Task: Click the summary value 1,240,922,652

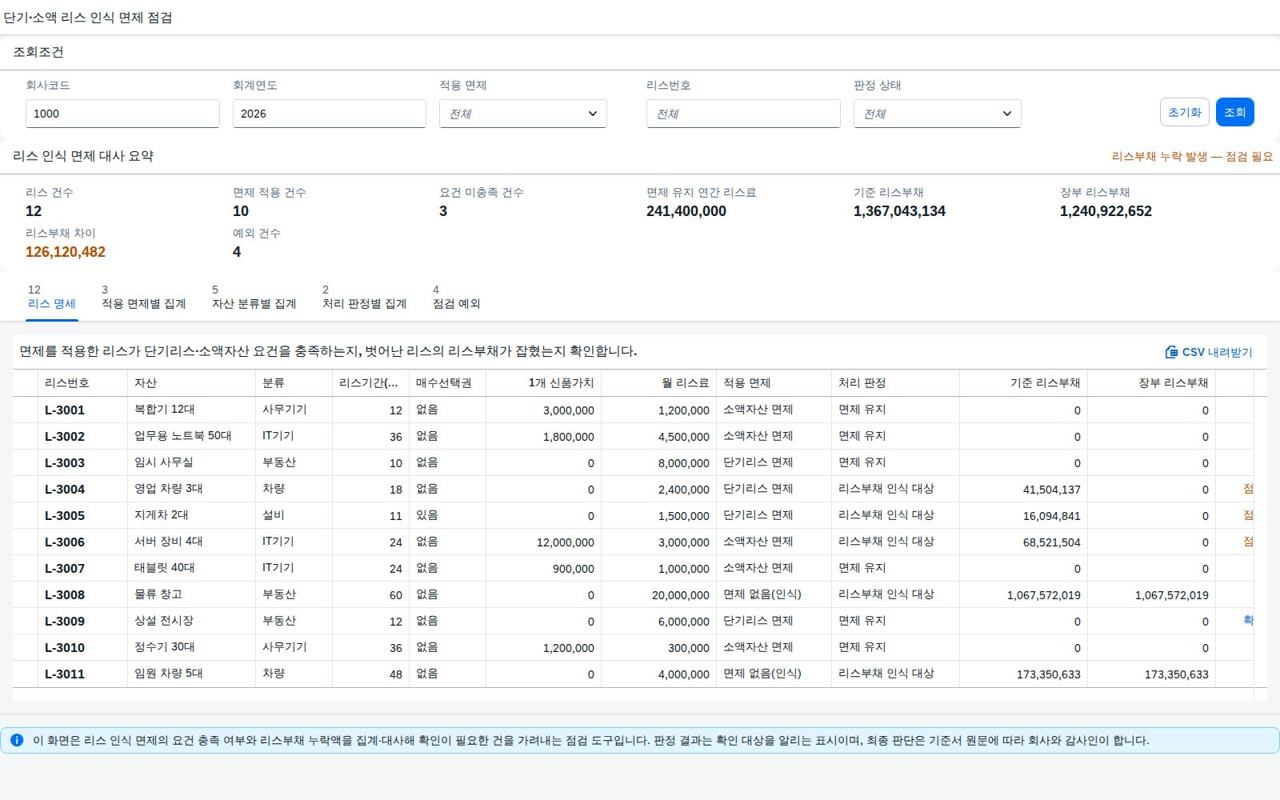Action: pyautogui.click(x=1106, y=211)
